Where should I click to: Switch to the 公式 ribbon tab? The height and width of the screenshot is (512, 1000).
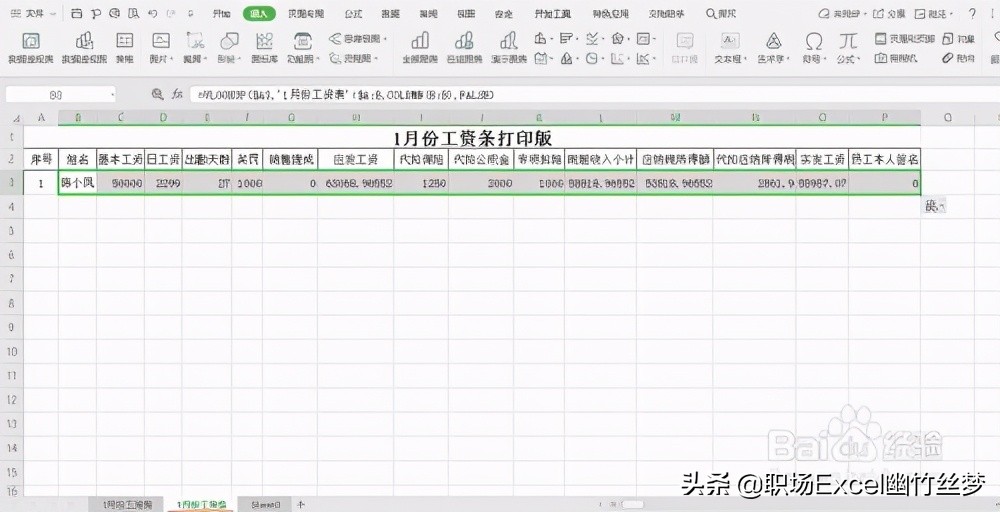pos(353,15)
